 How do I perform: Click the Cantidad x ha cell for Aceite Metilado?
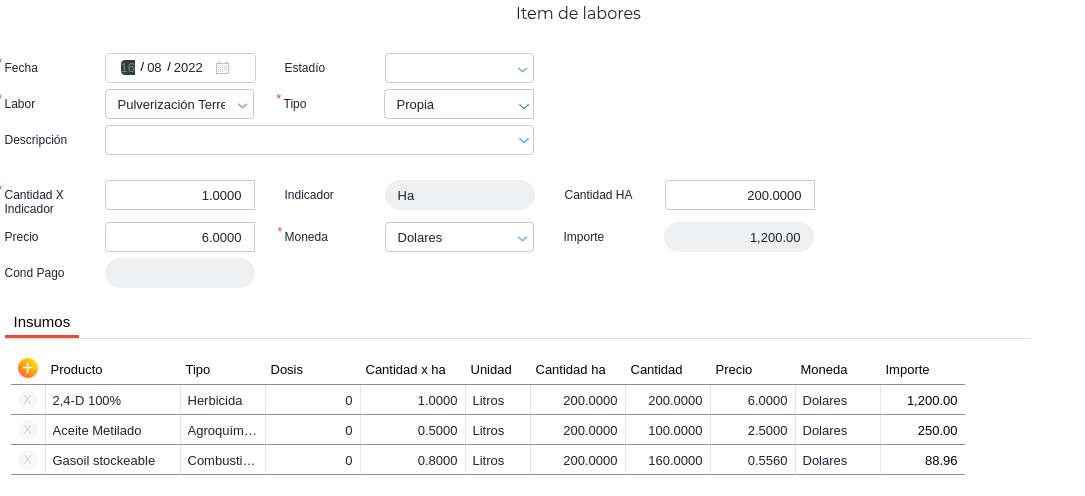tap(412, 430)
